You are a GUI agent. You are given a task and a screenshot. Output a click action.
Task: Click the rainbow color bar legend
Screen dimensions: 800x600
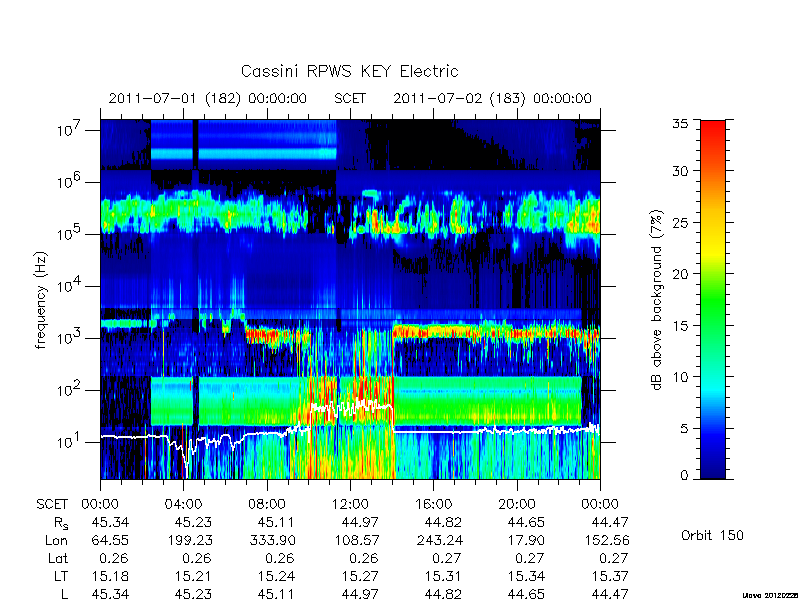(713, 299)
